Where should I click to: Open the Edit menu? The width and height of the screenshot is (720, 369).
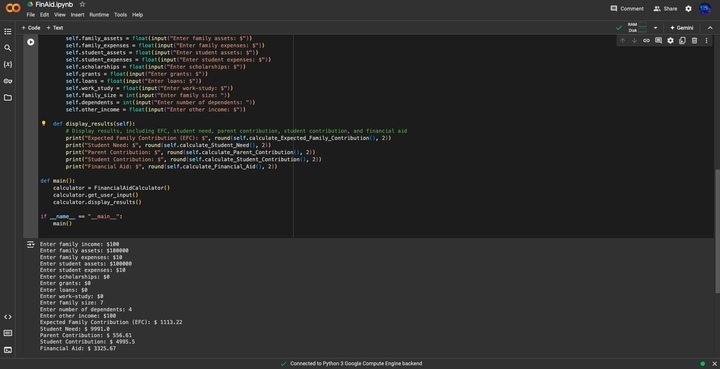44,15
